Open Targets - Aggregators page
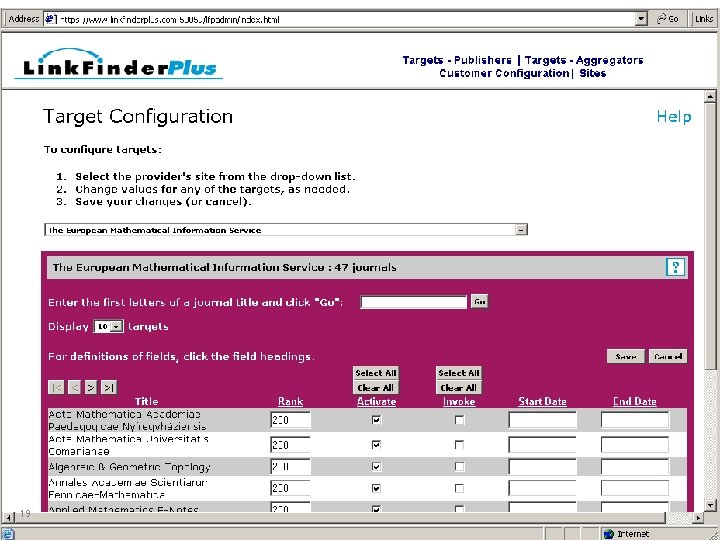720x540 pixels. 584,60
